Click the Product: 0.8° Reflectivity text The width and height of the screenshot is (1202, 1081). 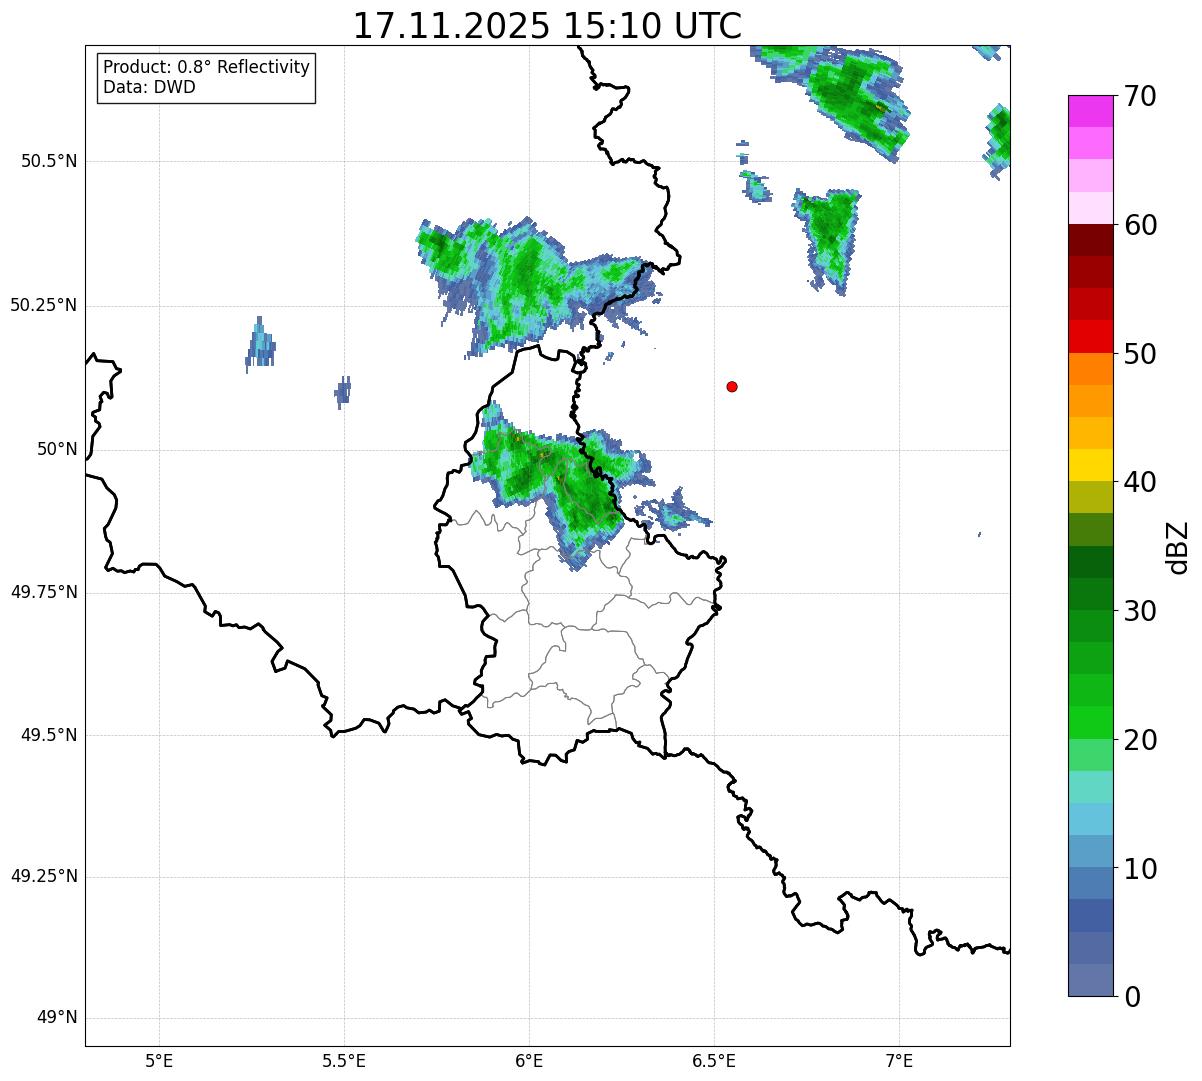tap(207, 67)
